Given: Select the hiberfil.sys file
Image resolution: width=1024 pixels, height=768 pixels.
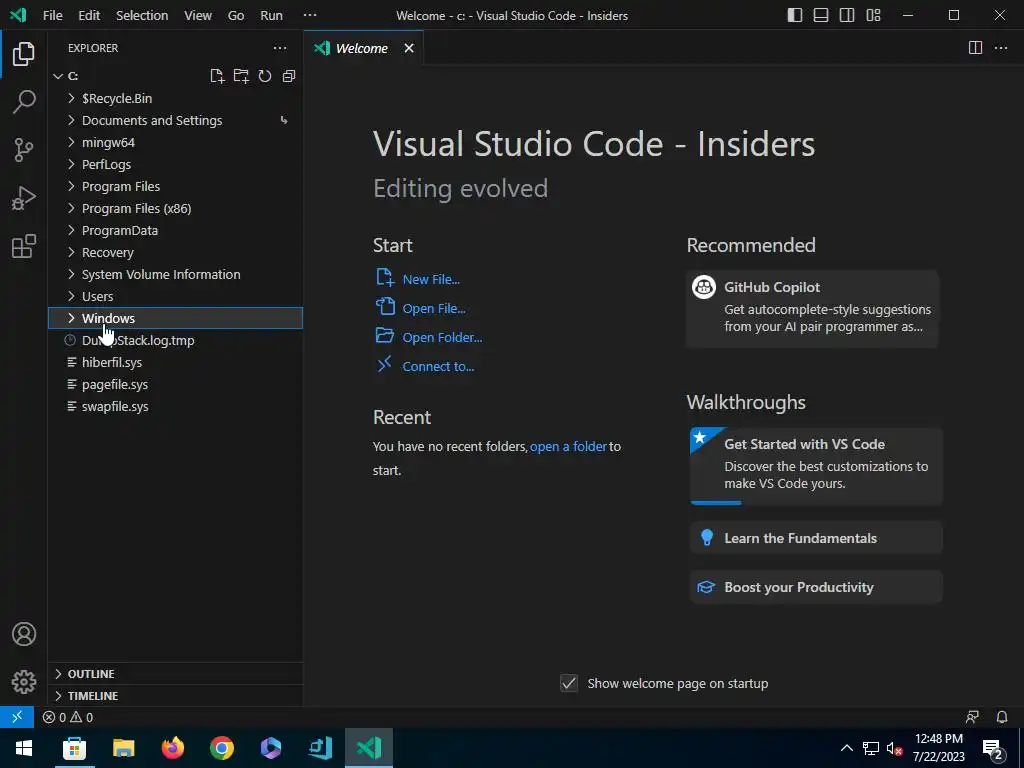Looking at the screenshot, I should 175,362.
